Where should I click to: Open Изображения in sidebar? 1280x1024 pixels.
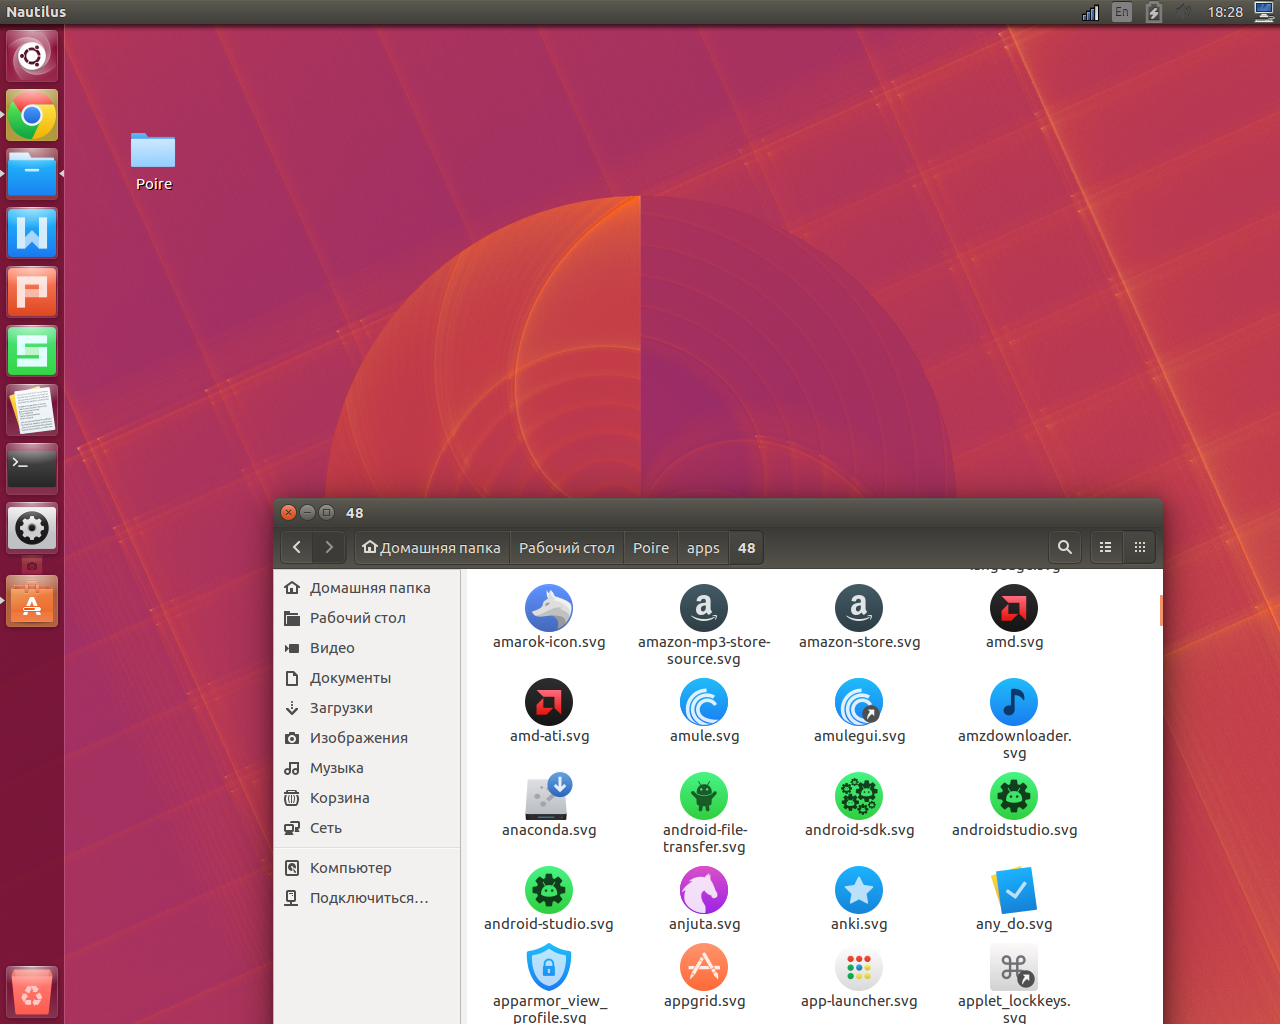click(x=367, y=738)
